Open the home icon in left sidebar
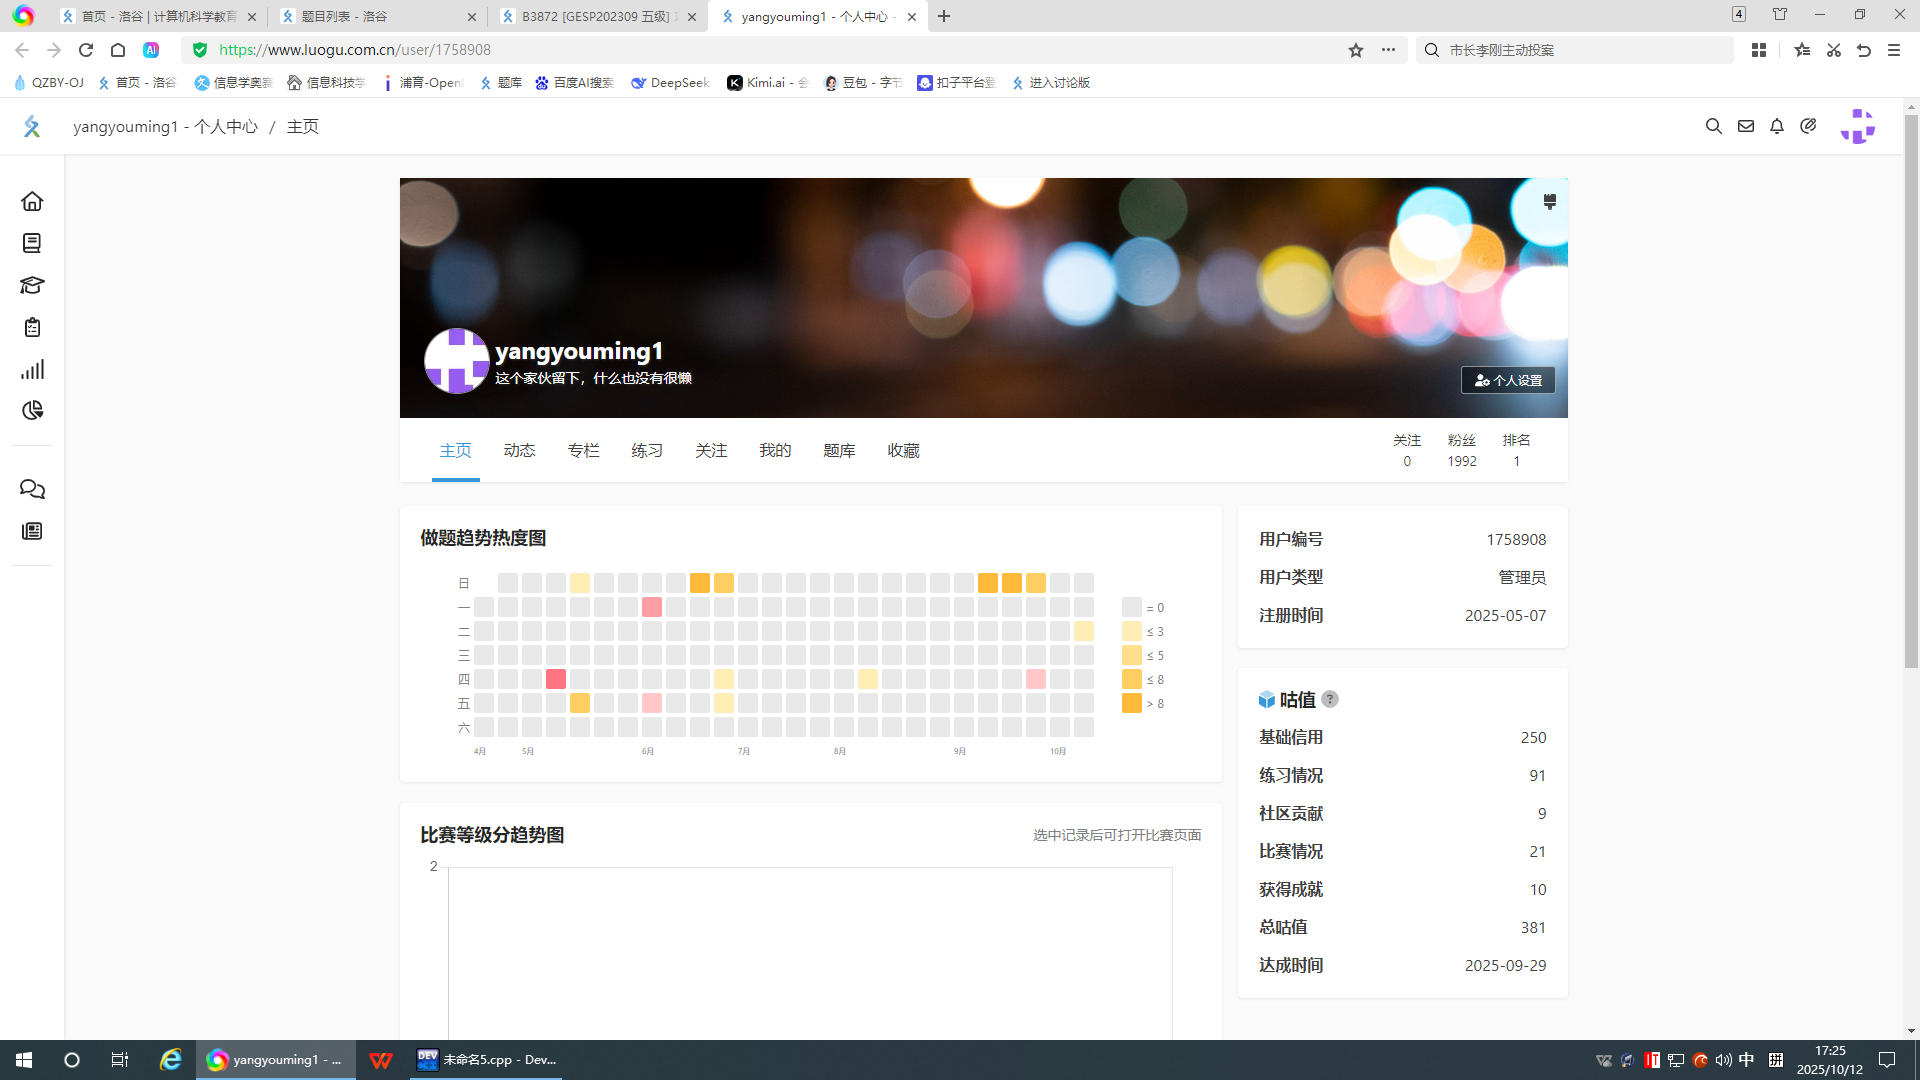The height and width of the screenshot is (1080, 1920). (32, 201)
